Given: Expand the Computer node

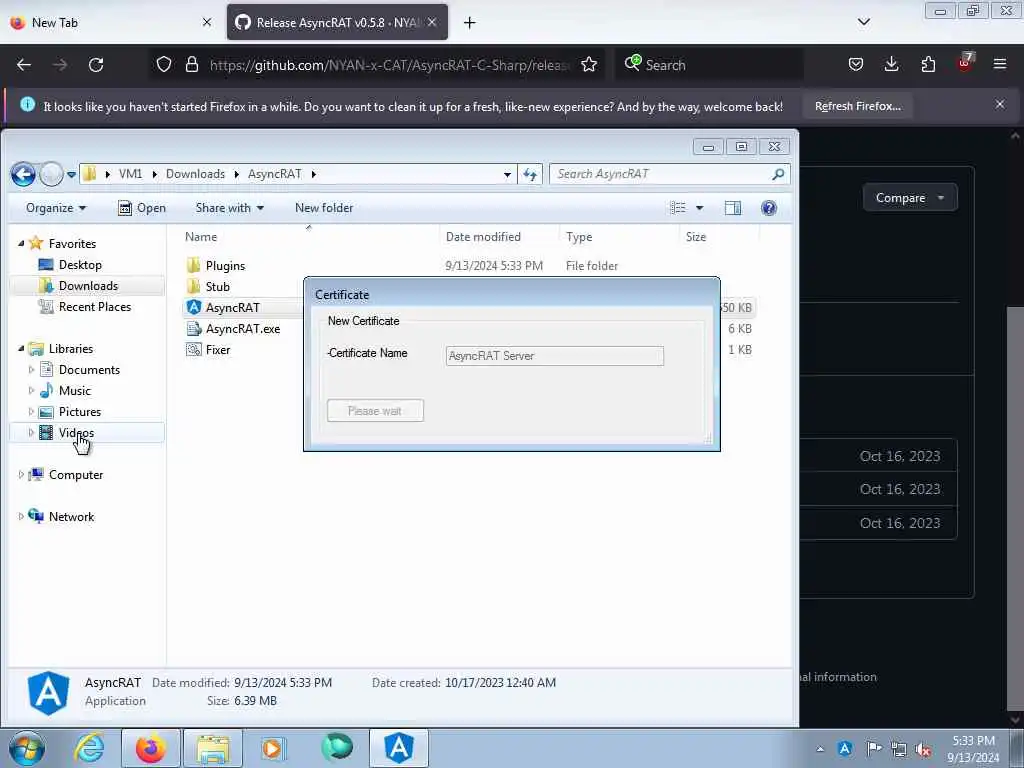Looking at the screenshot, I should 21,475.
